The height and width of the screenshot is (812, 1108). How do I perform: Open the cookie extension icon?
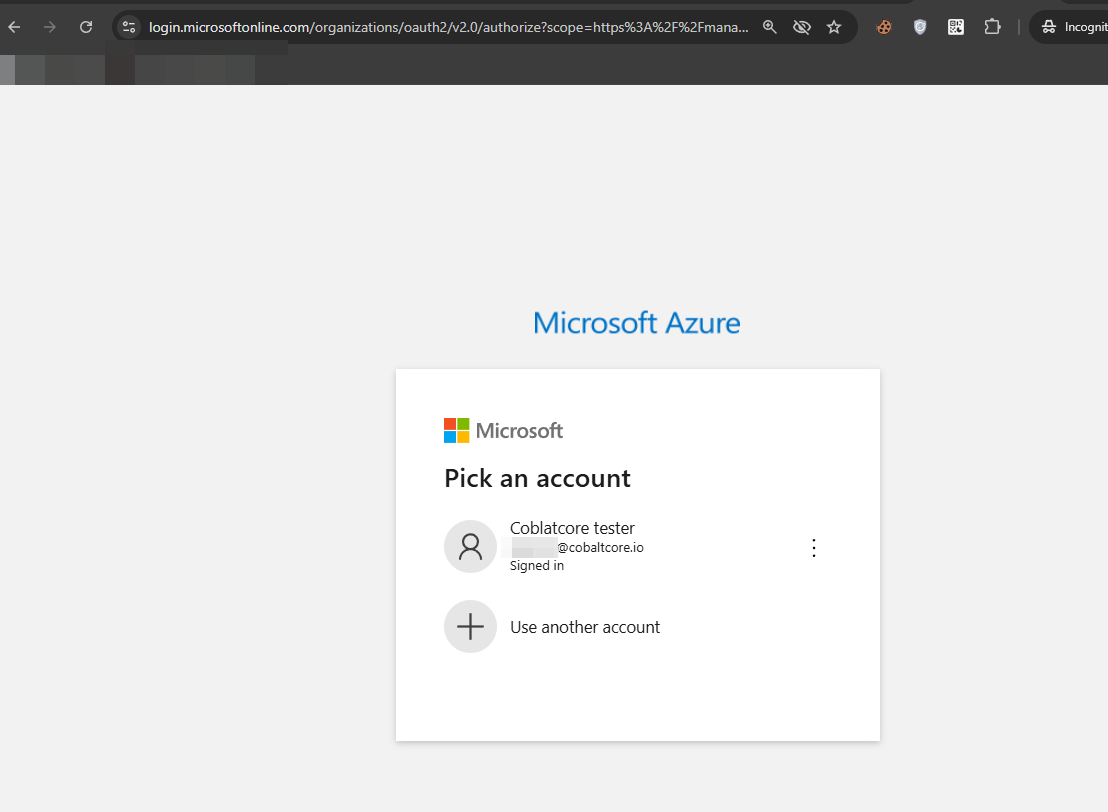tap(884, 27)
